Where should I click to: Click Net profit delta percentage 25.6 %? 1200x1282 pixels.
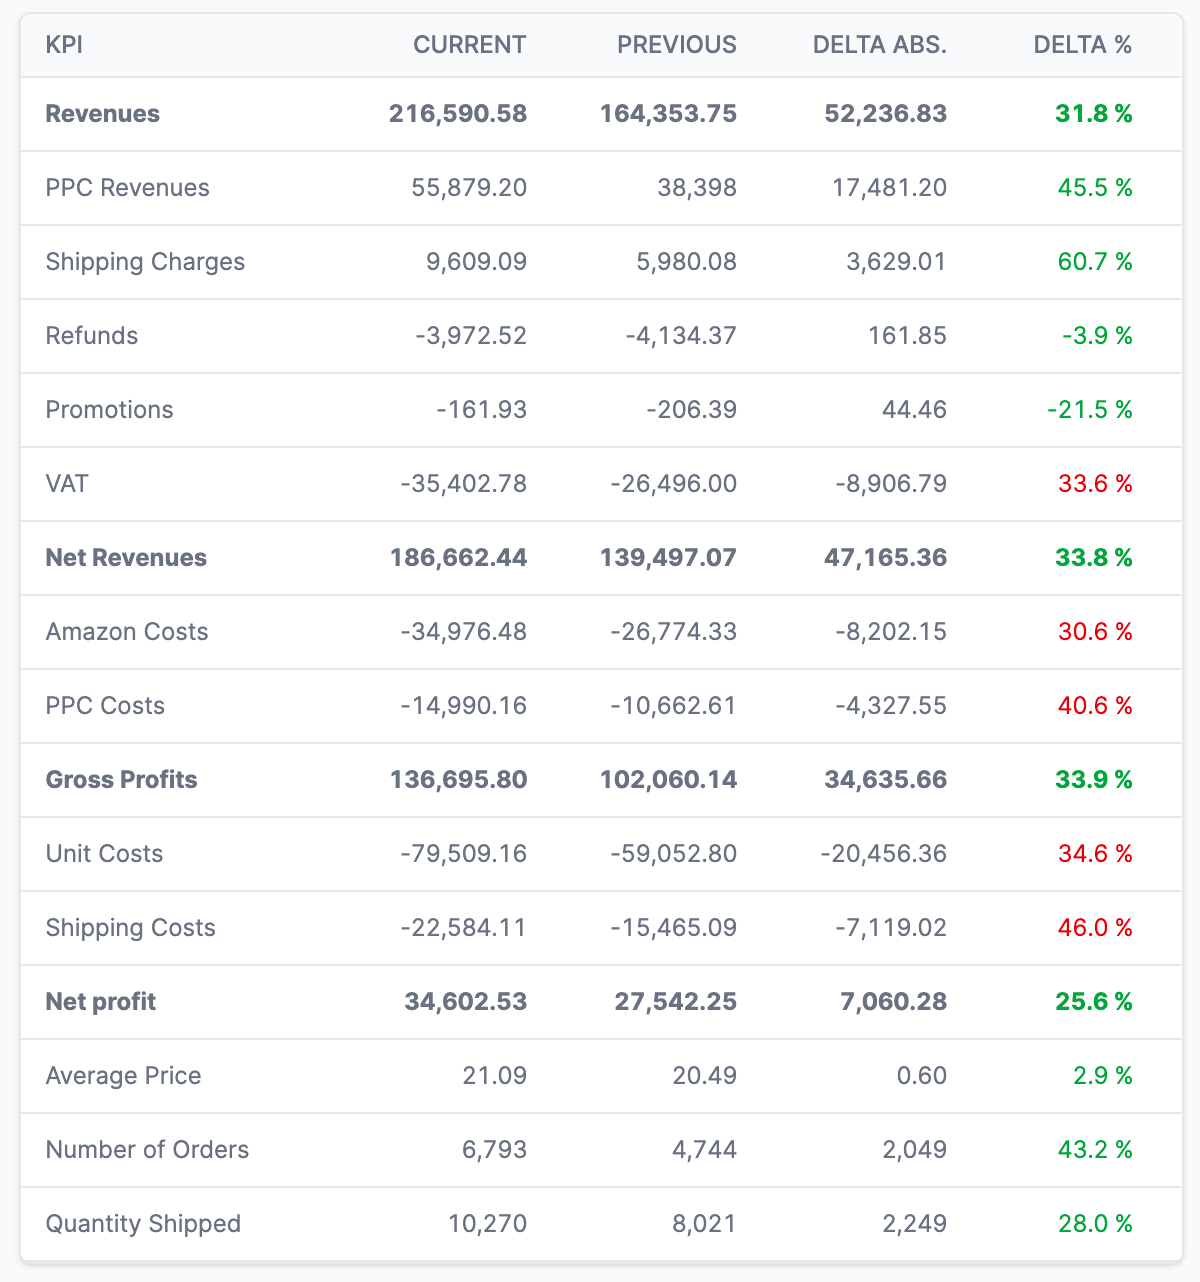(x=1094, y=1002)
